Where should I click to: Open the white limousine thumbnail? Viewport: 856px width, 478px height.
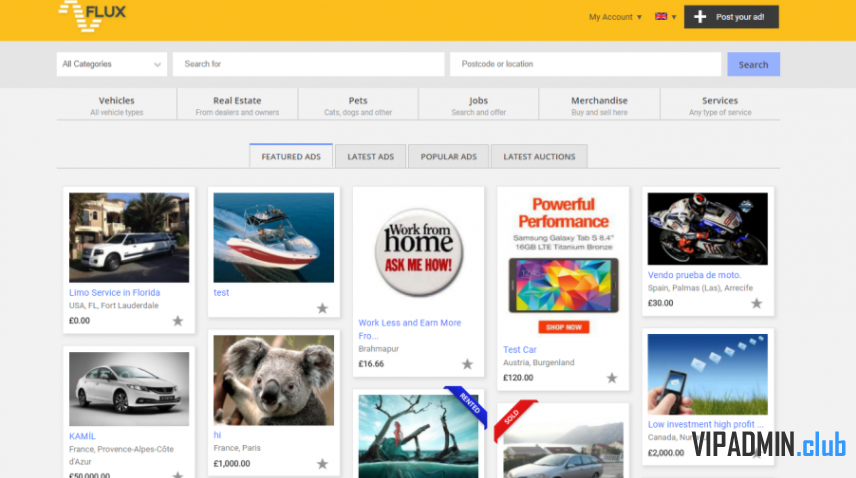coord(129,237)
